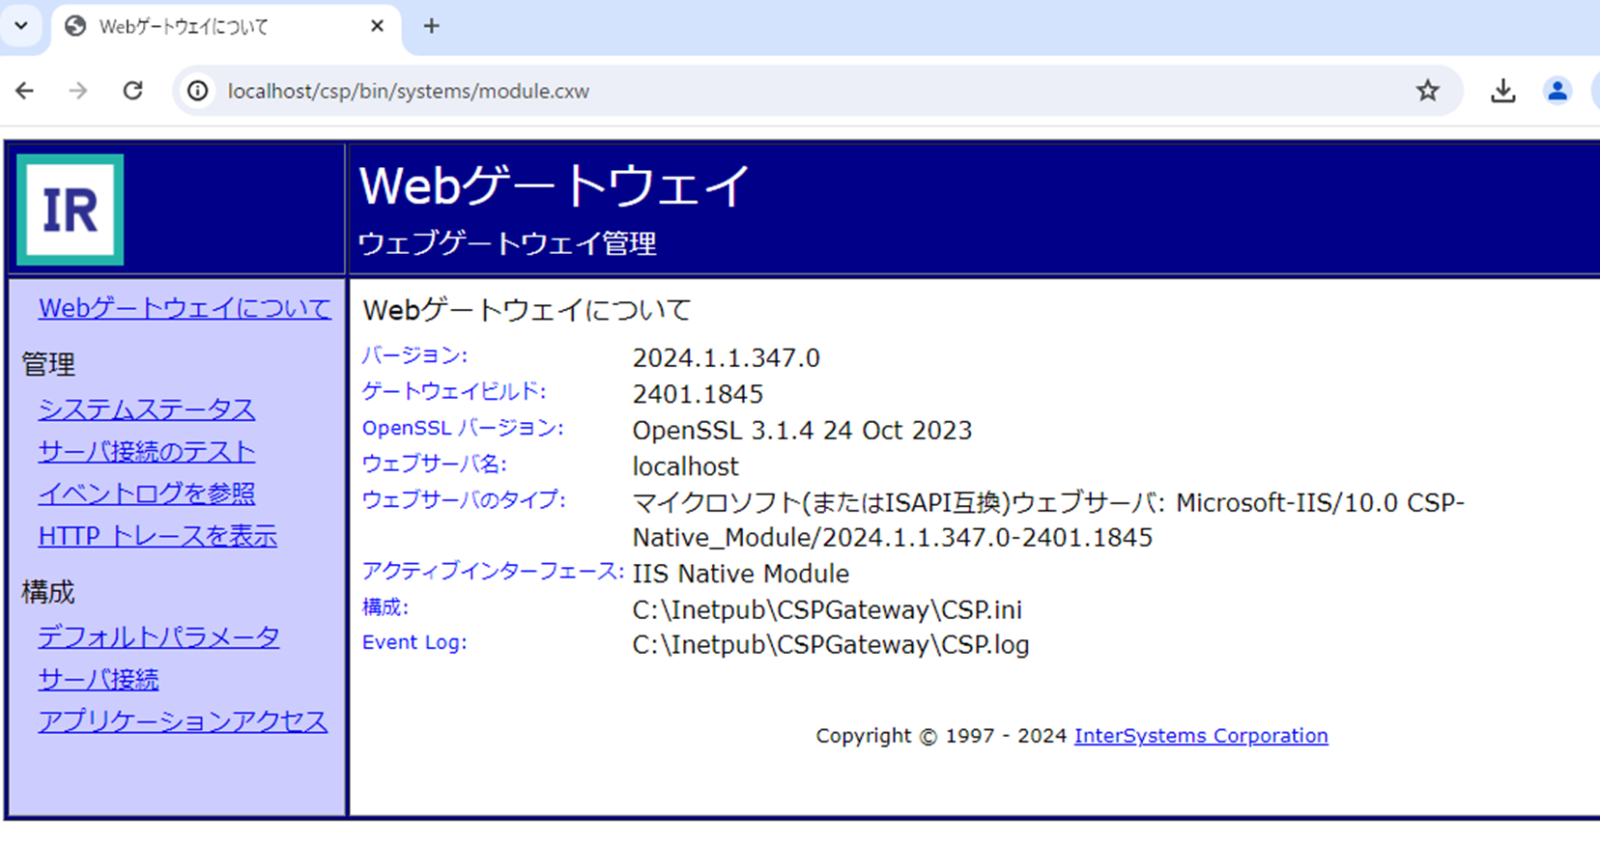
Task: Select the Webゲートウェイについて browser tab
Action: coord(200,27)
